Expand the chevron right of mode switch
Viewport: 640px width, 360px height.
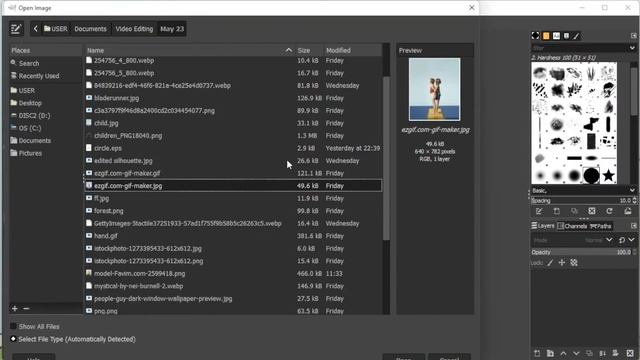[x=632, y=240]
